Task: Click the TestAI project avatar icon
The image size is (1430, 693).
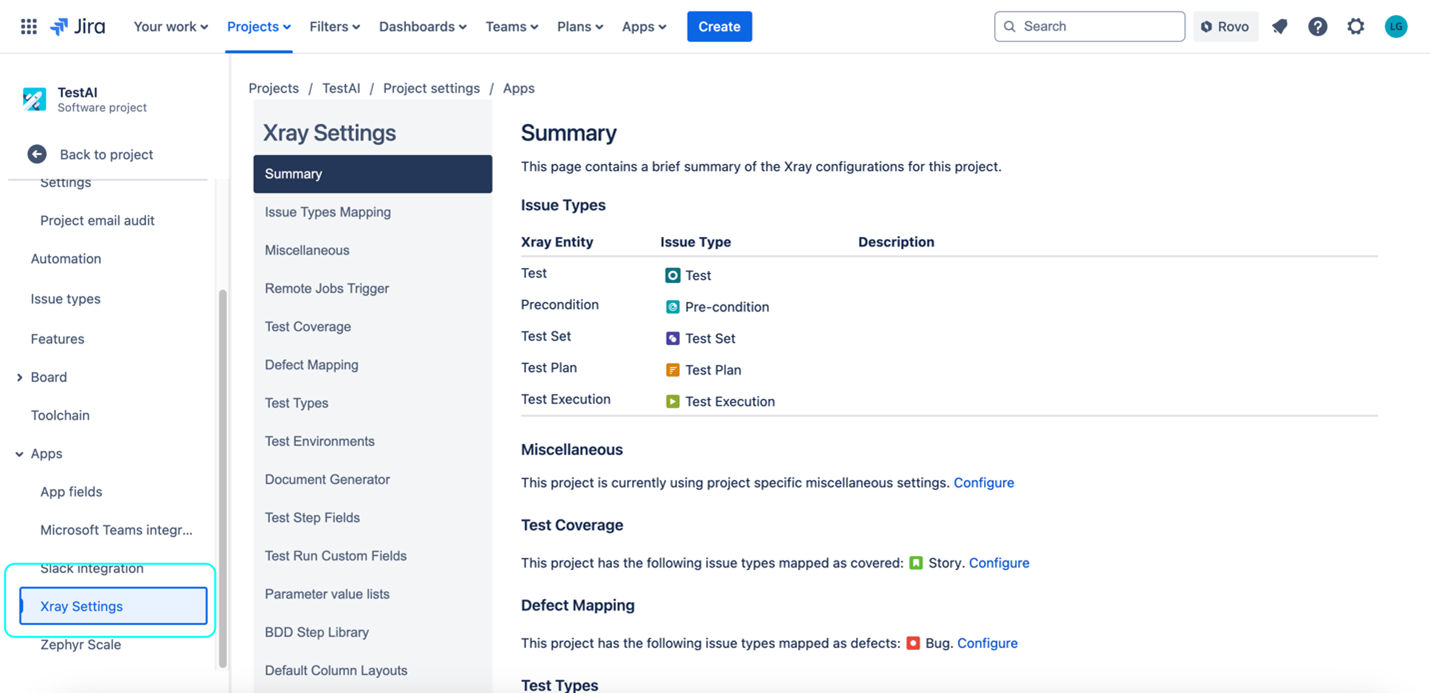Action: pyautogui.click(x=35, y=99)
